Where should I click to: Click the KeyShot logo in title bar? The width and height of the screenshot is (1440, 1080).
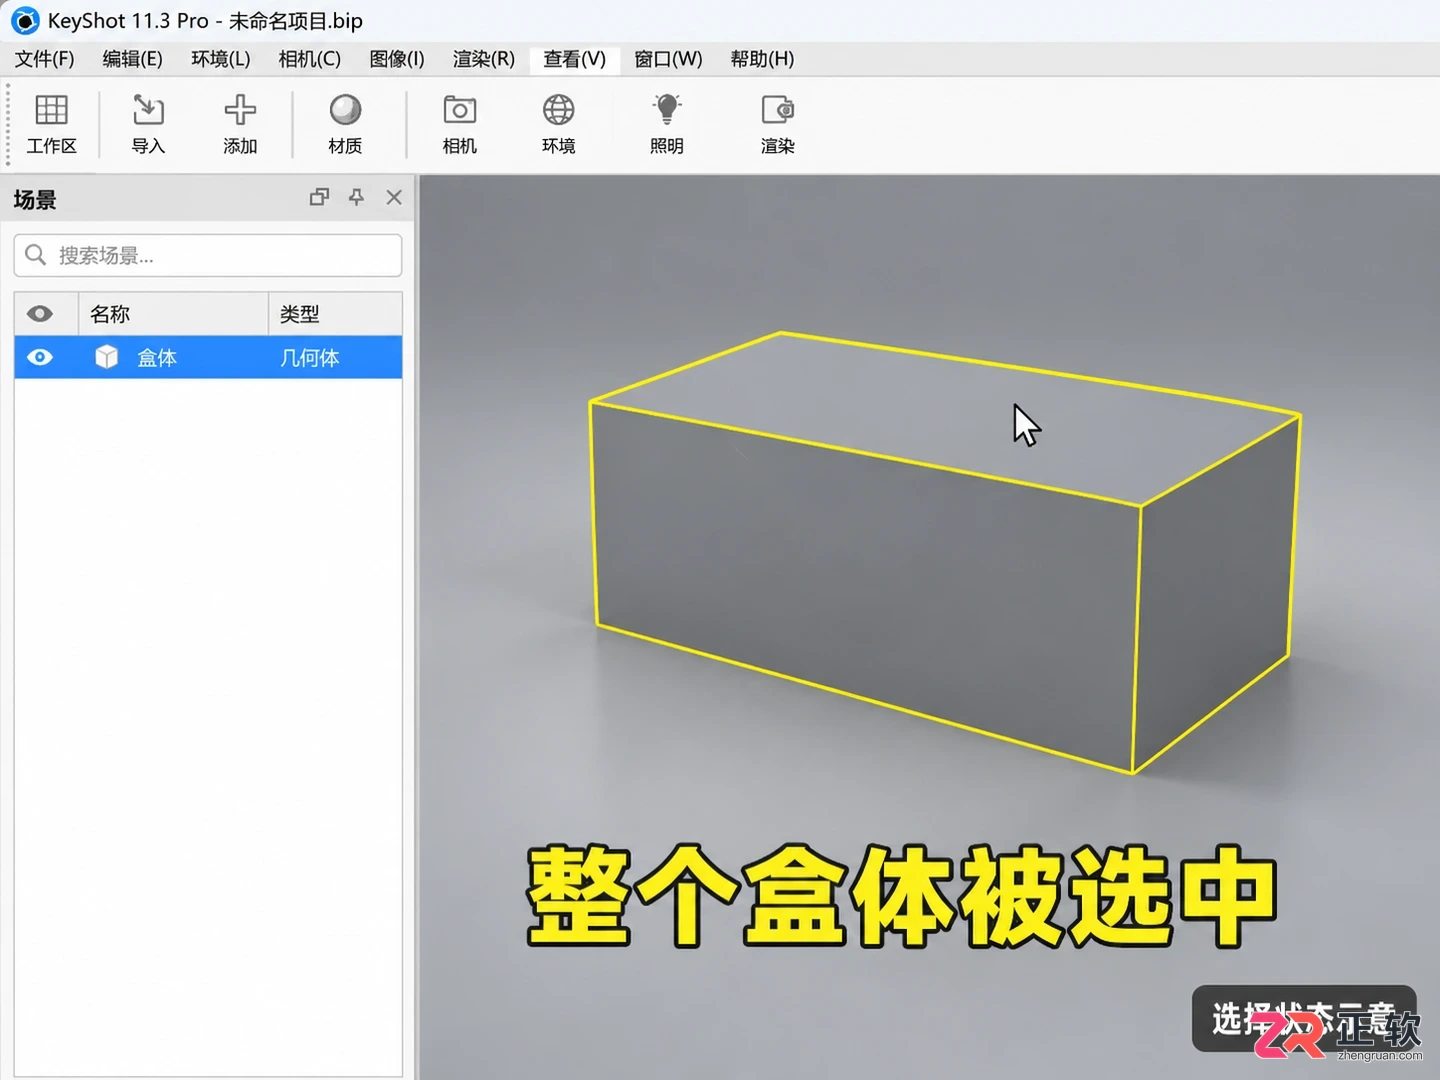point(25,21)
